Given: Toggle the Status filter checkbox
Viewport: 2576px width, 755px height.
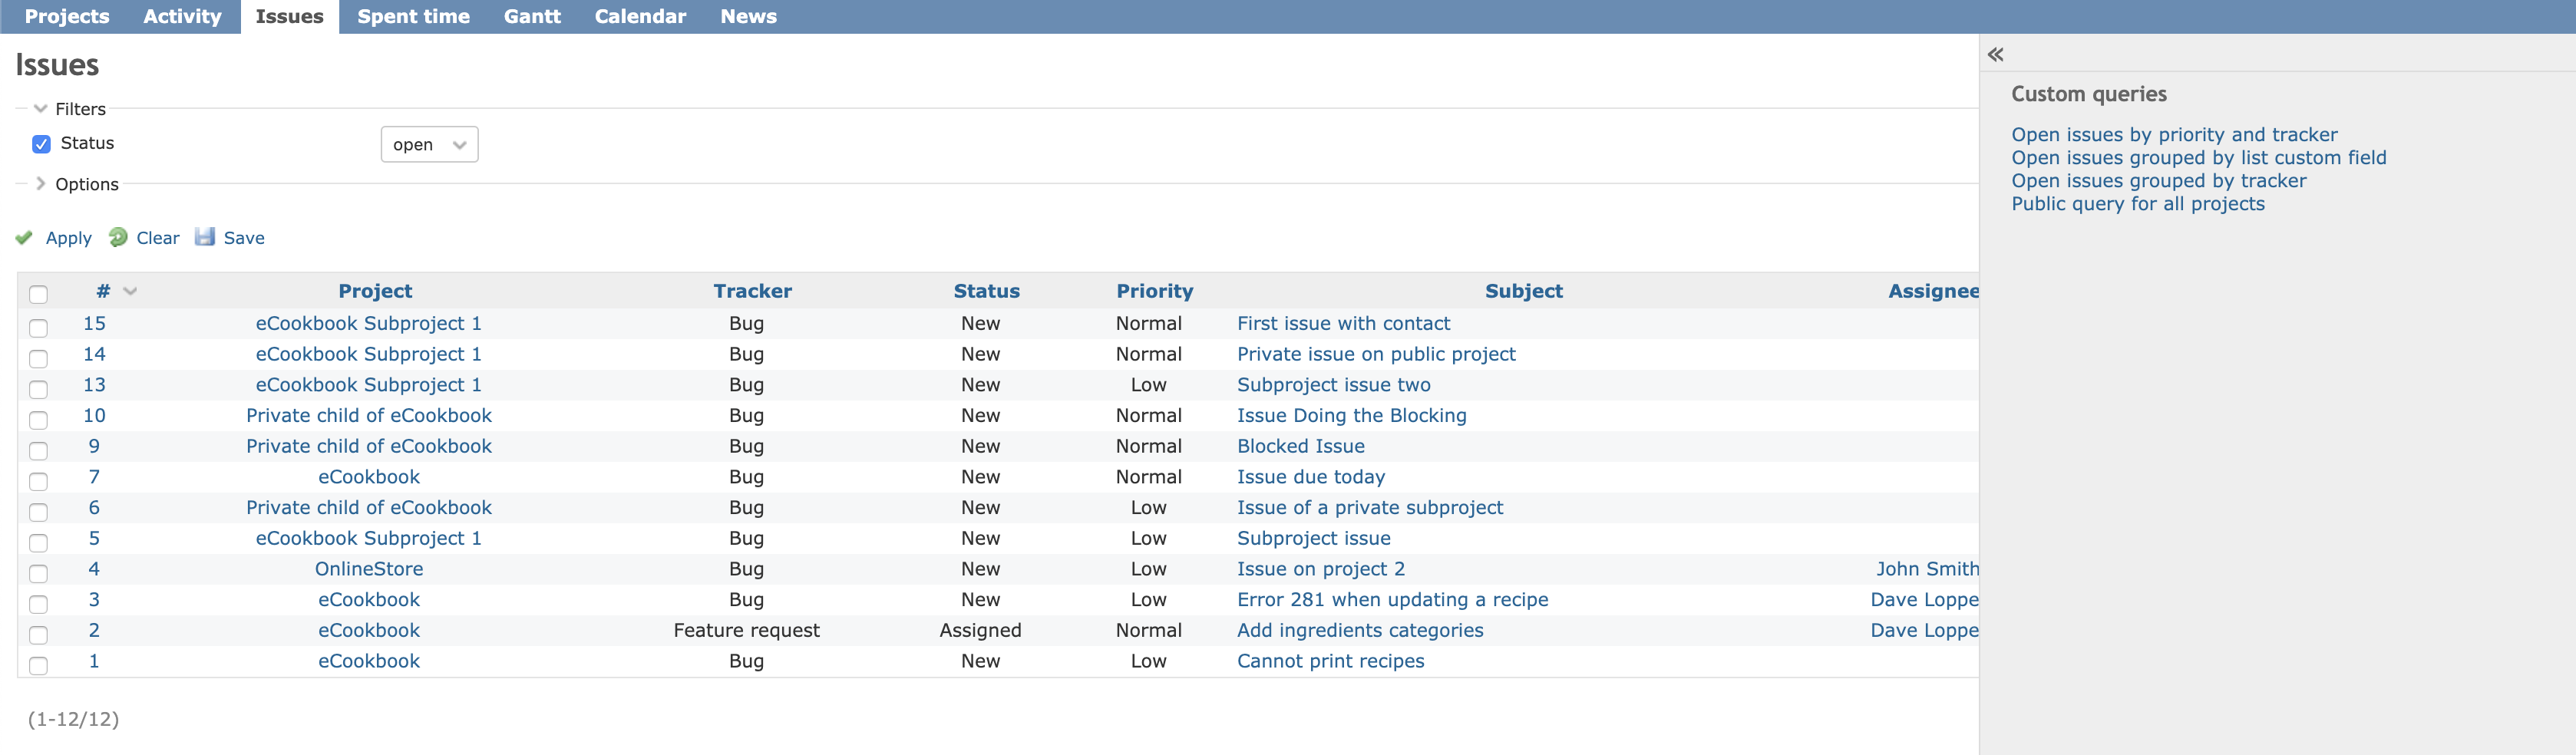Looking at the screenshot, I should (41, 144).
